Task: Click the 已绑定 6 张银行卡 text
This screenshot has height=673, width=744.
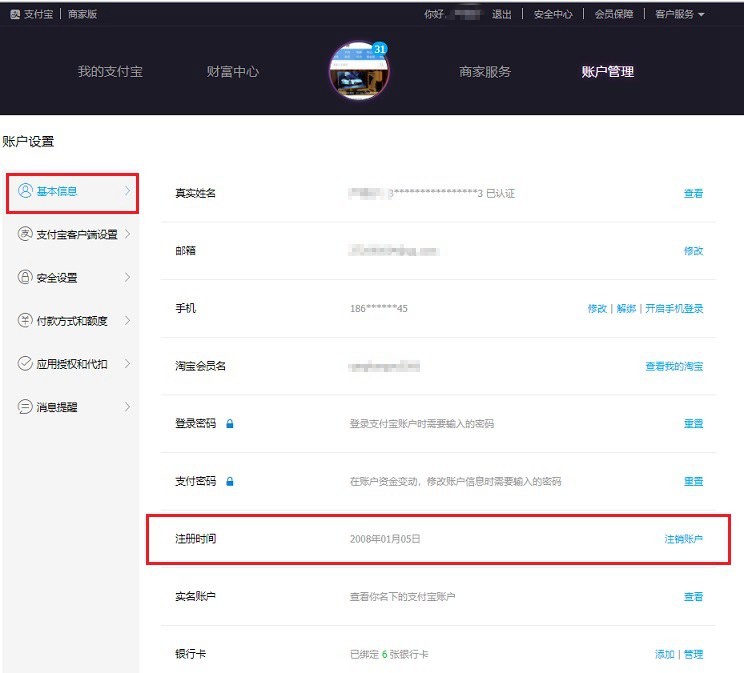Action: (x=389, y=654)
